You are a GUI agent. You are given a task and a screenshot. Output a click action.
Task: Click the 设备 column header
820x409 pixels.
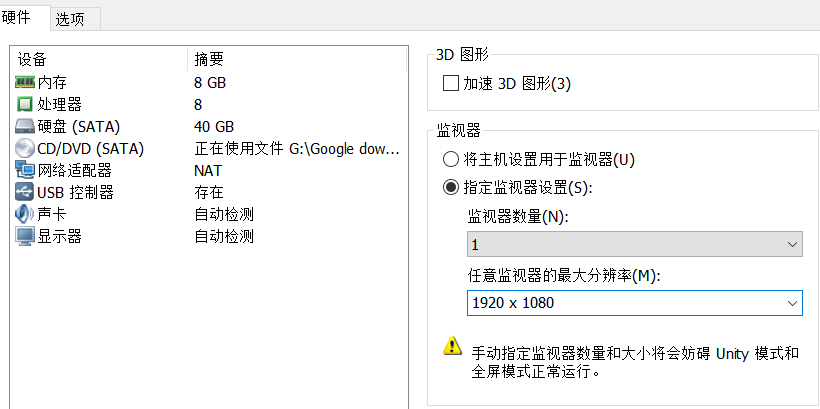pyautogui.click(x=32, y=60)
